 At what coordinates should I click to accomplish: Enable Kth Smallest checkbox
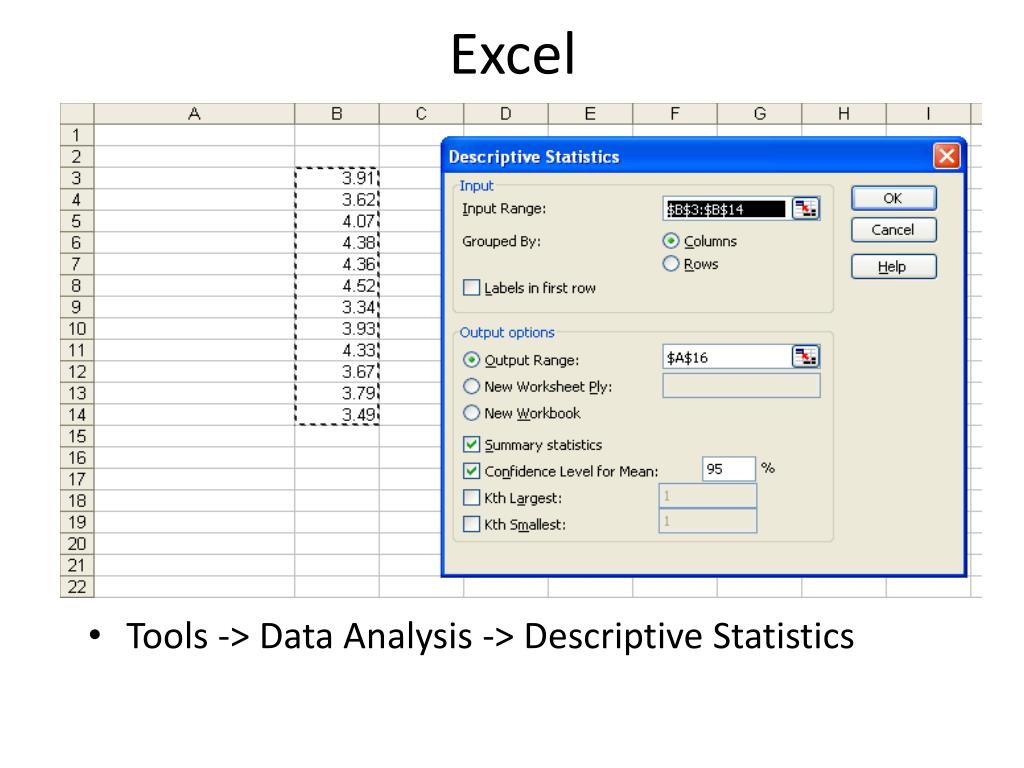click(x=471, y=524)
